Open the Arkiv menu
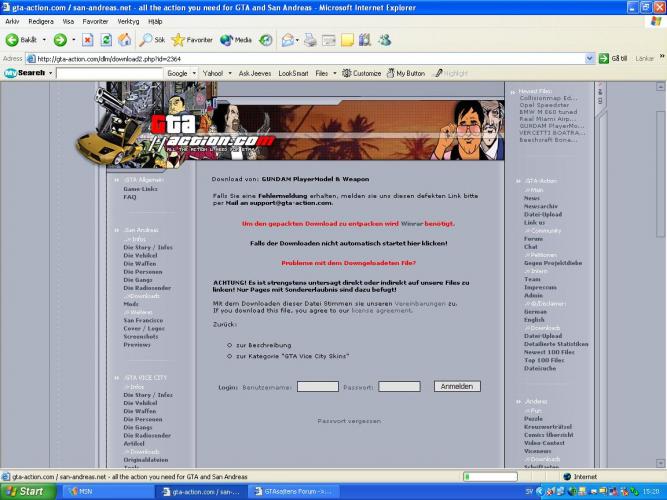This screenshot has height=500, width=667. 12,21
